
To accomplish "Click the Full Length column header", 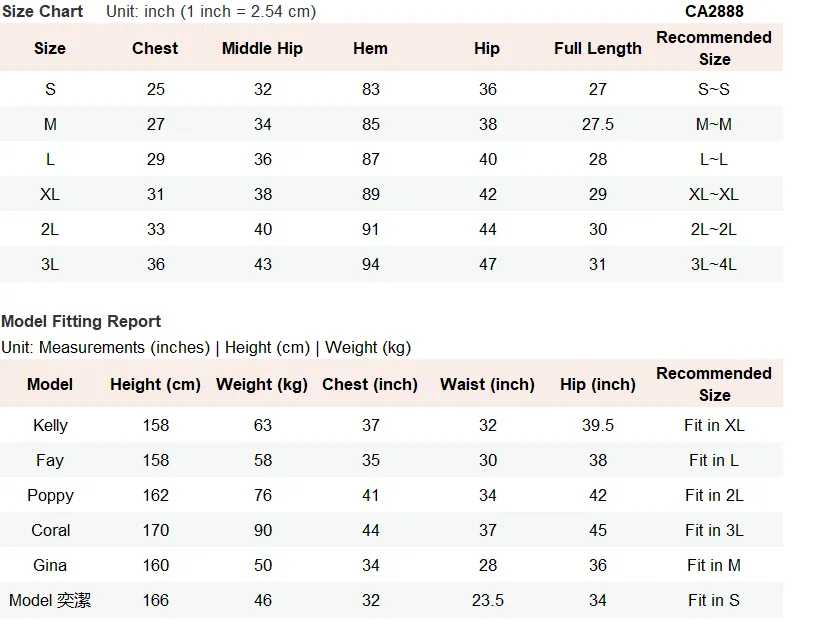I will point(597,48).
